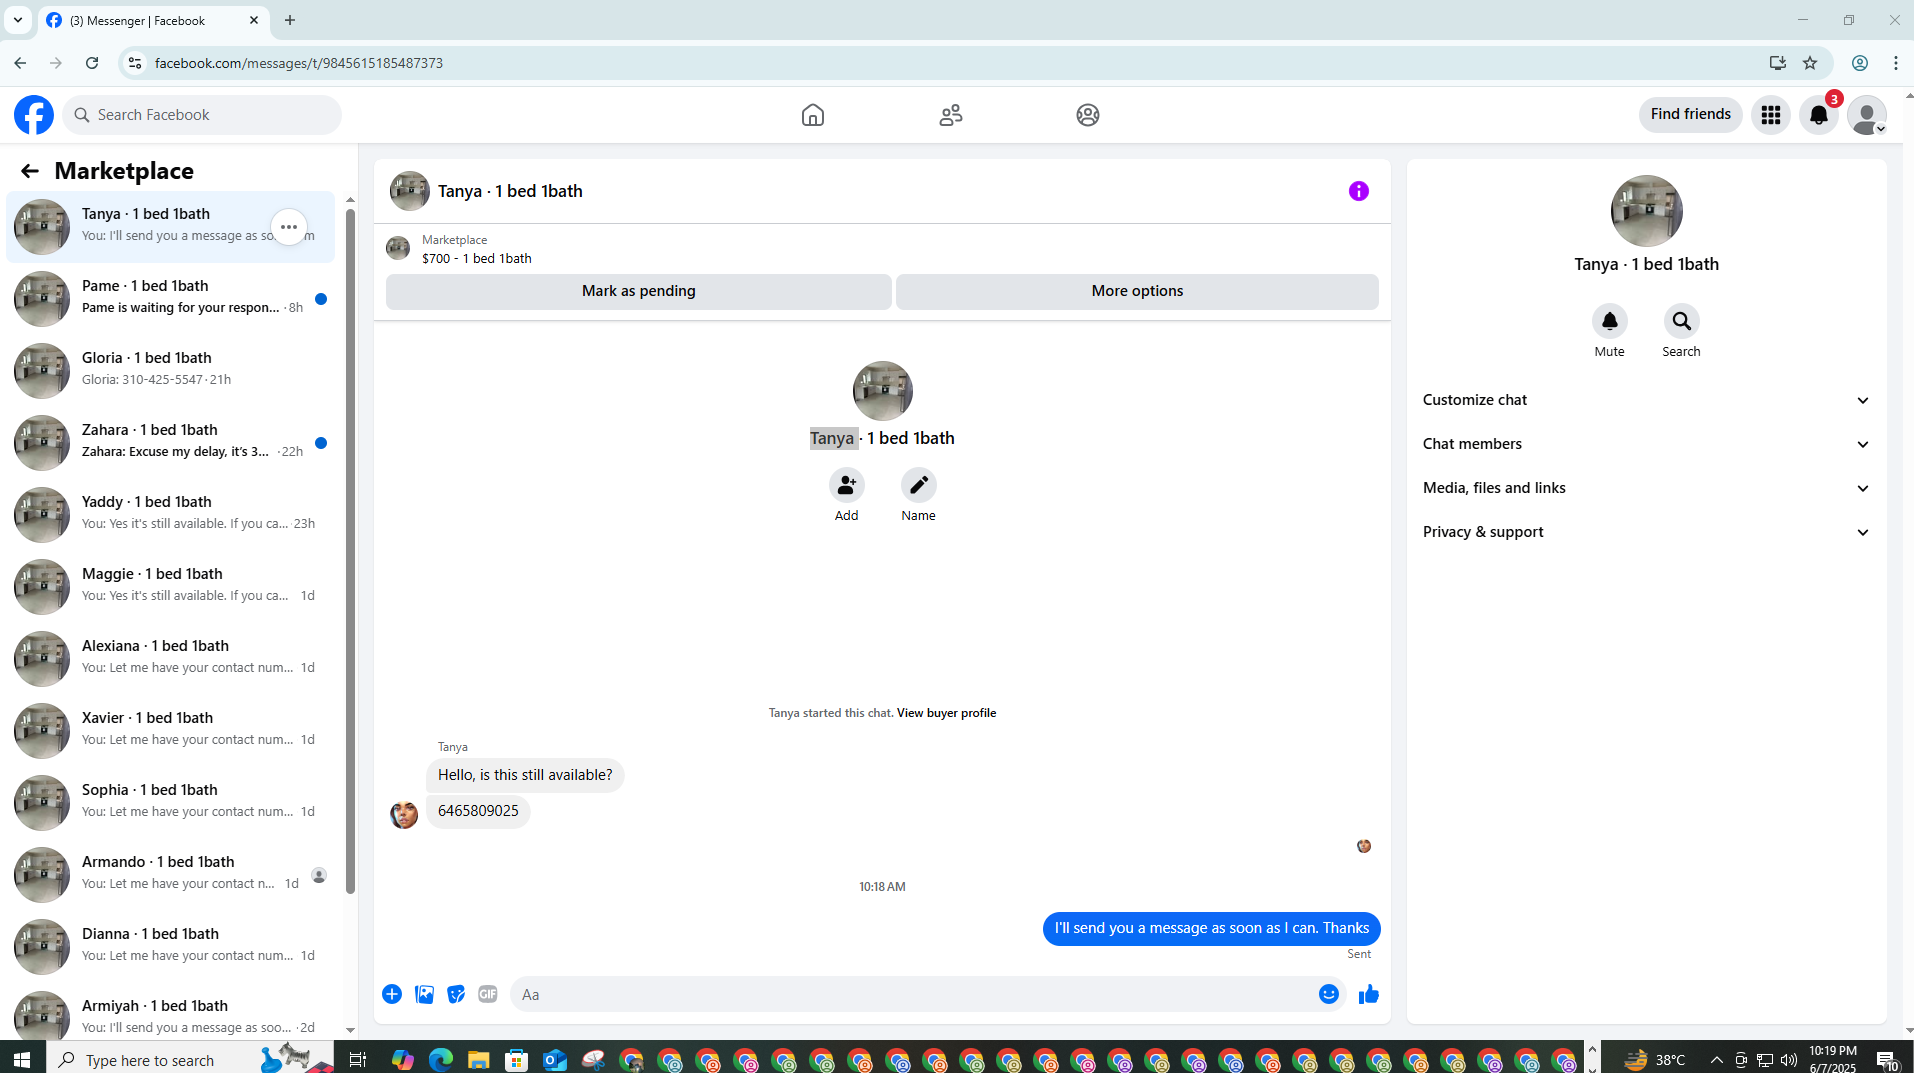Click the Facebook logo

point(34,115)
